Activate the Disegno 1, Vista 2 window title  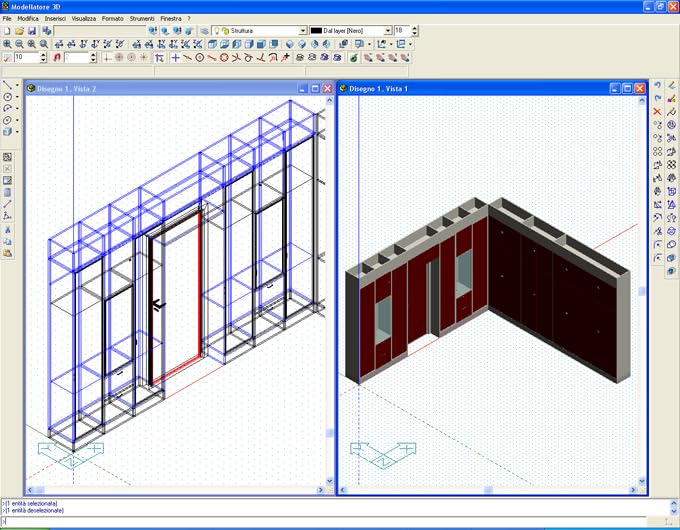pyautogui.click(x=66, y=88)
